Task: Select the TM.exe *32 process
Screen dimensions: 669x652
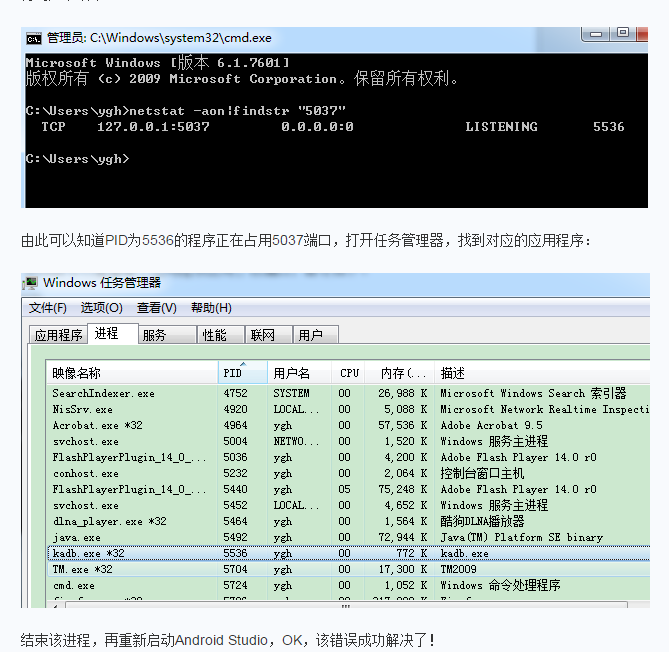Action: point(348,569)
